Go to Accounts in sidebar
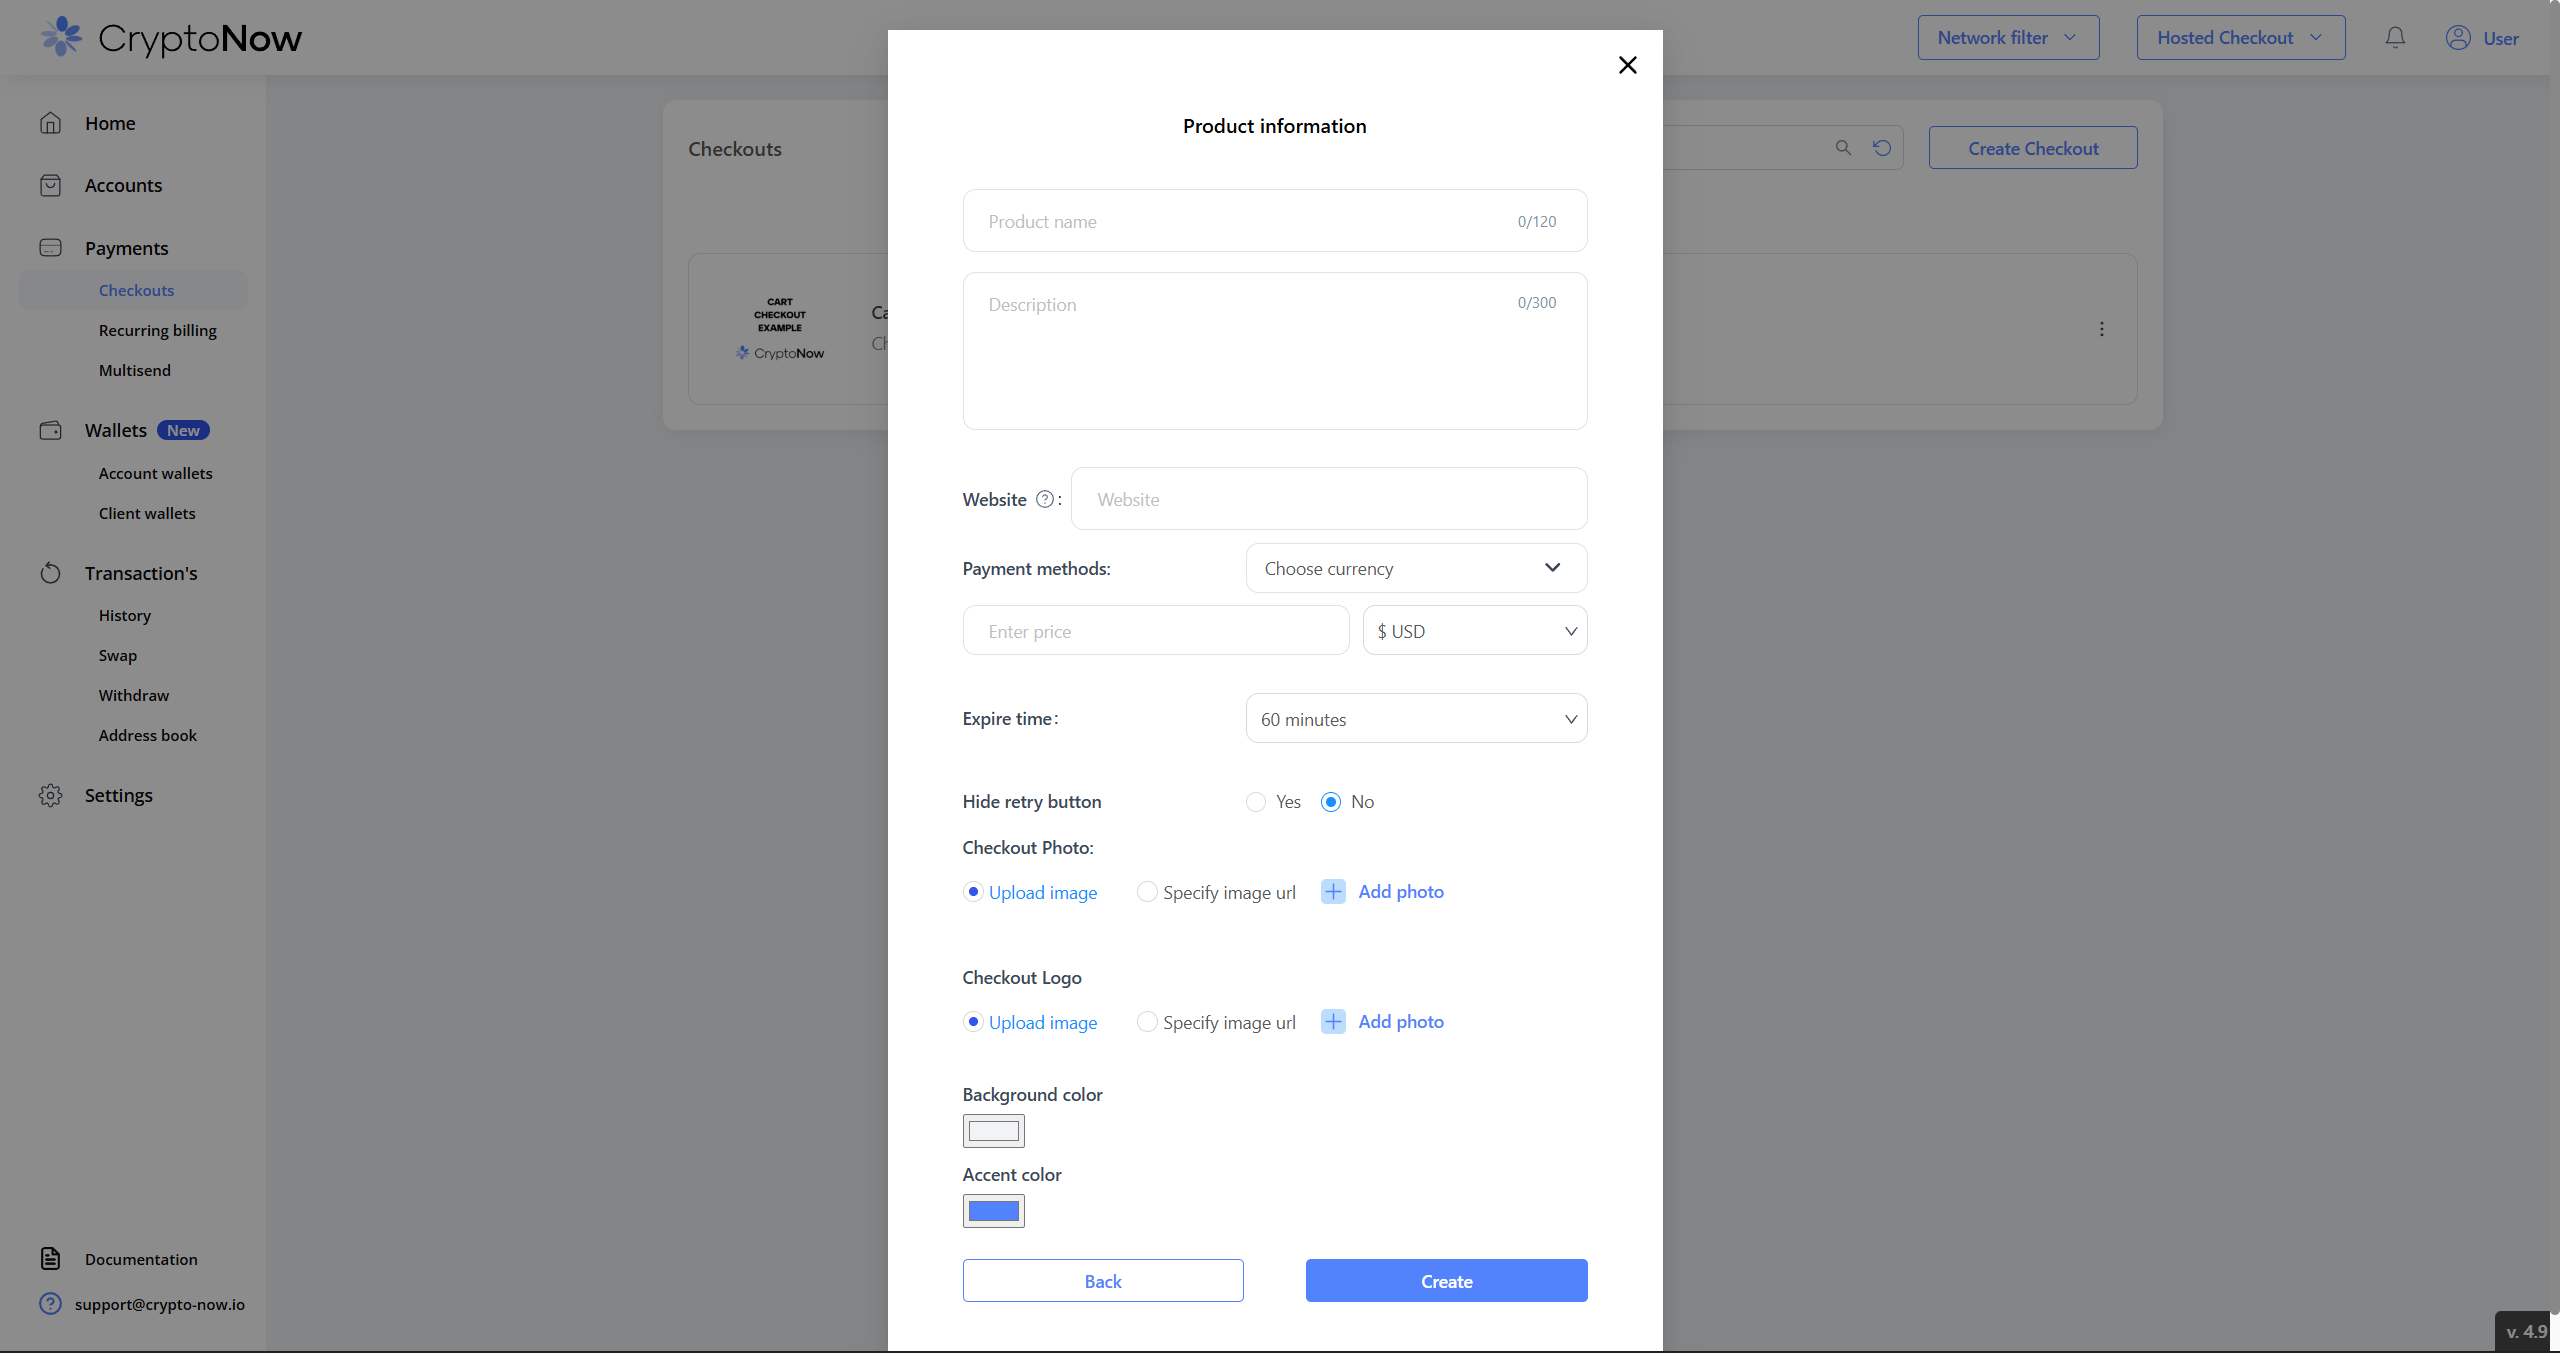The height and width of the screenshot is (1353, 2560). click(123, 185)
